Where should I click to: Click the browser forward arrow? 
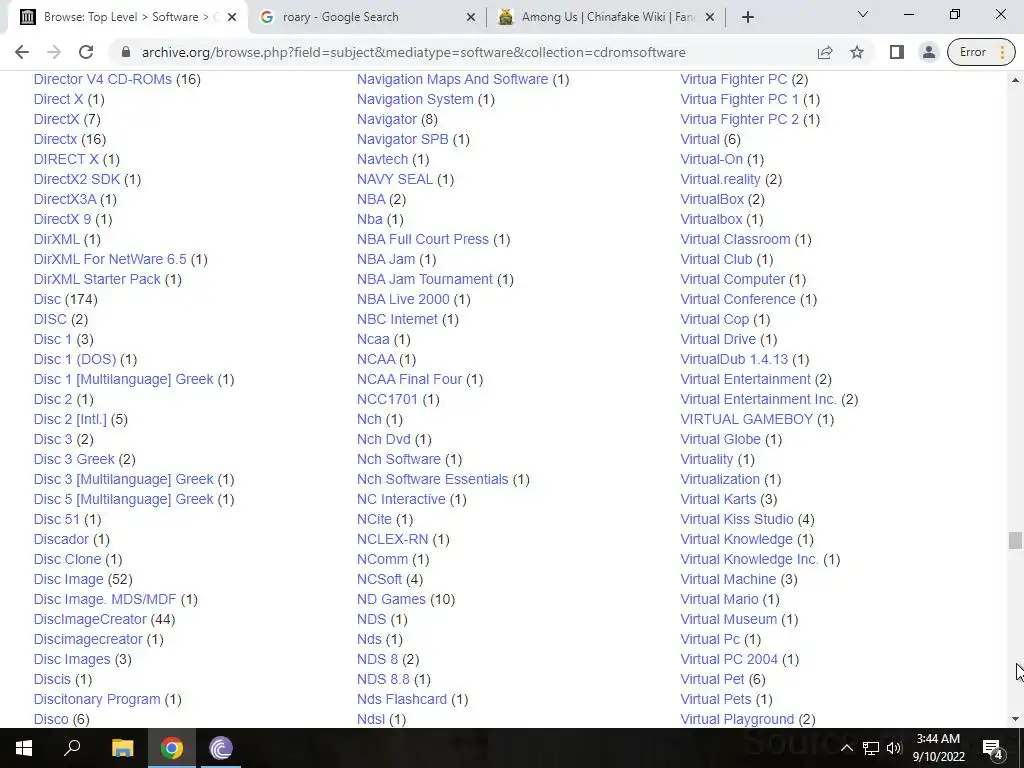[x=54, y=52]
